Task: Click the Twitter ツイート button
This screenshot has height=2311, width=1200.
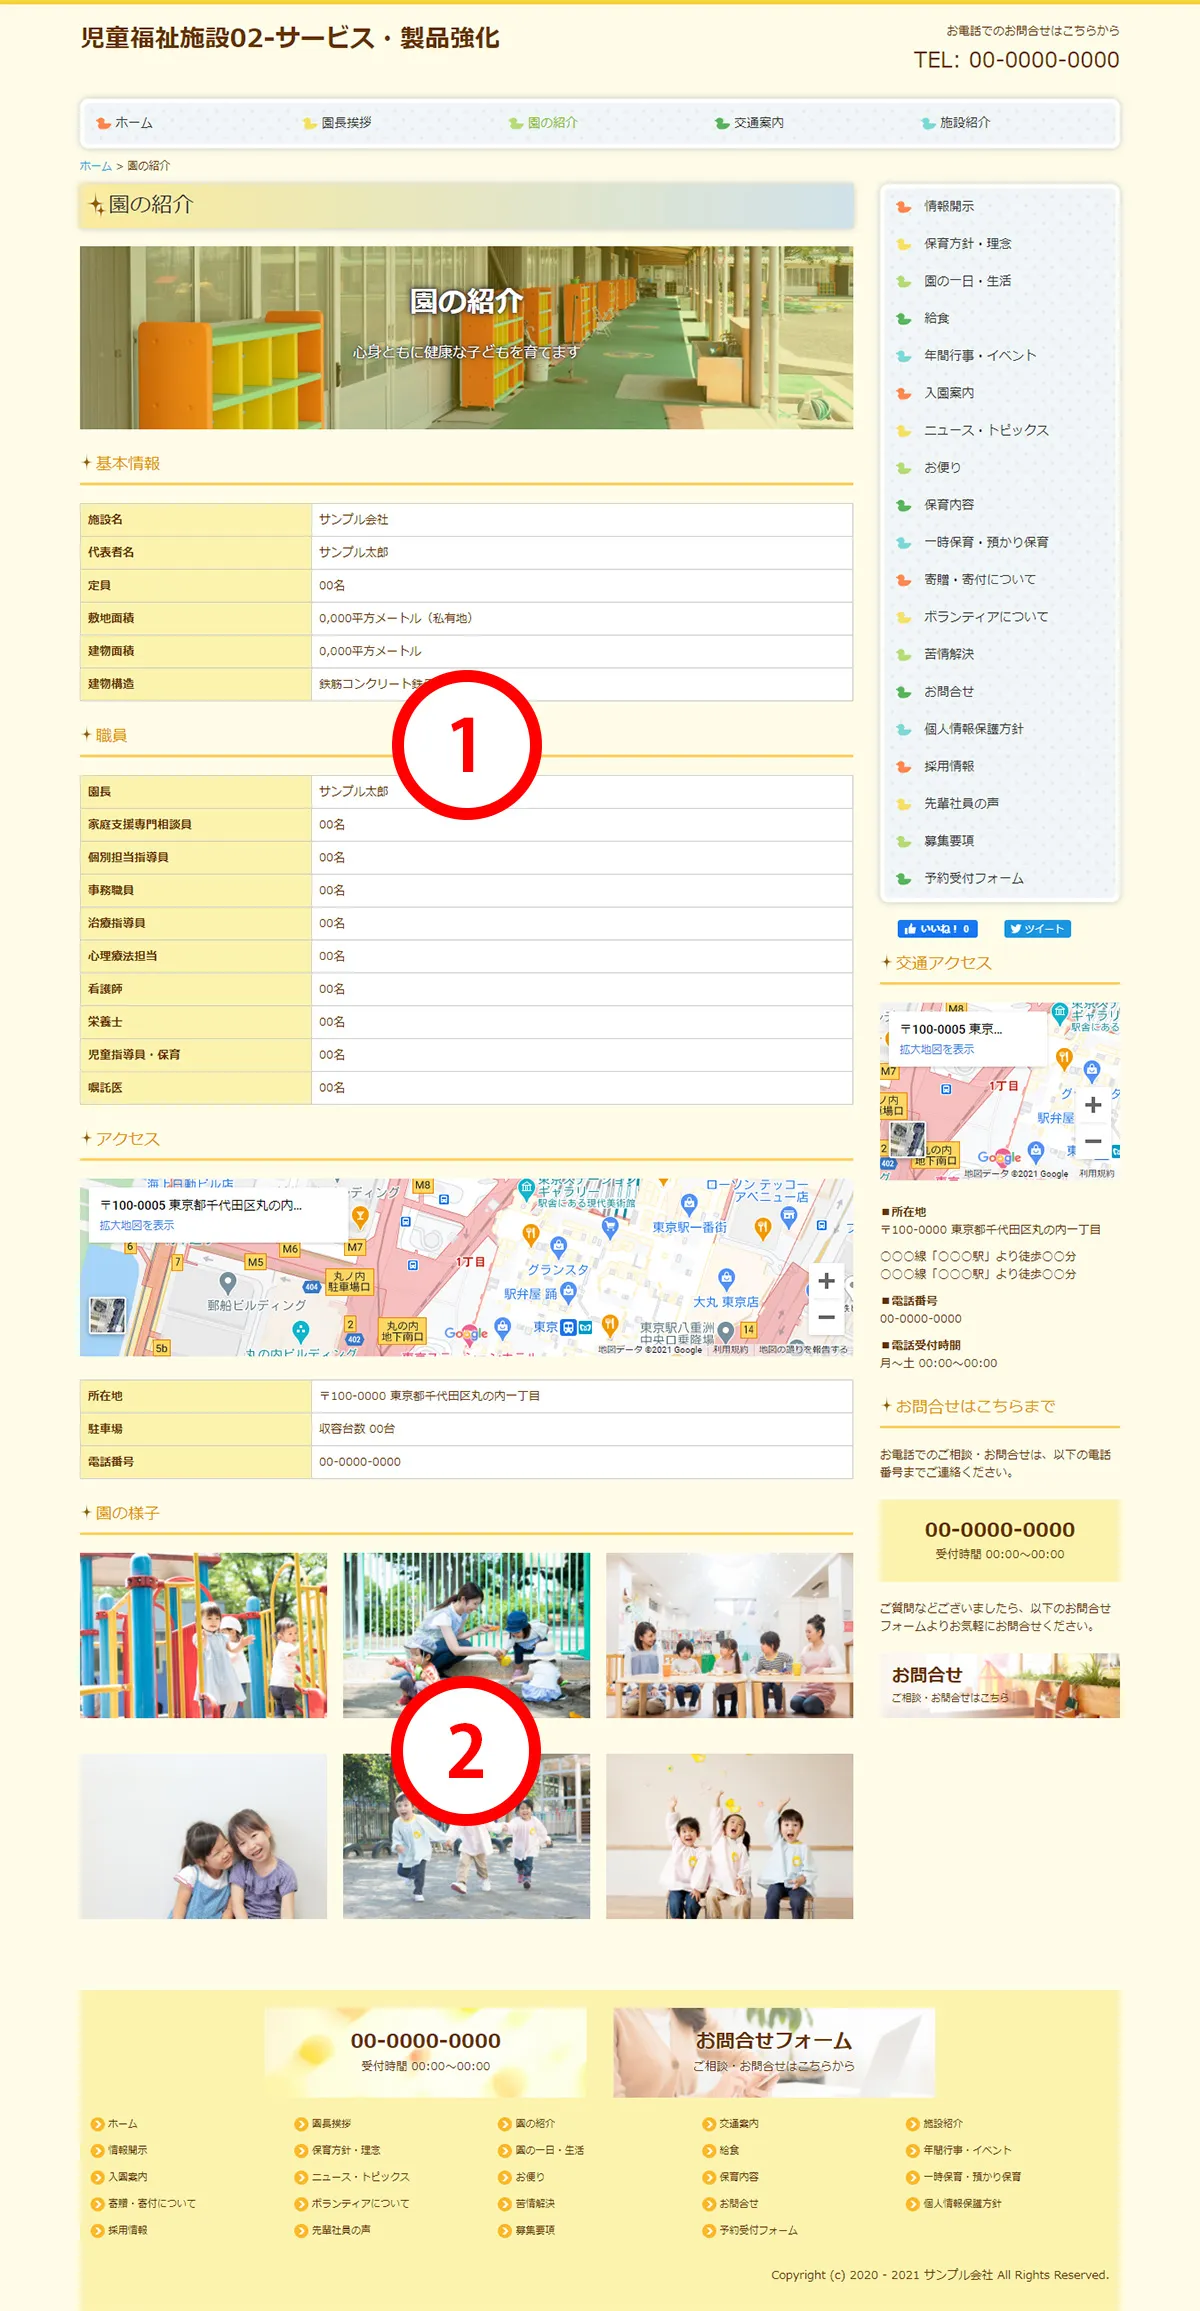Action: pos(1037,929)
